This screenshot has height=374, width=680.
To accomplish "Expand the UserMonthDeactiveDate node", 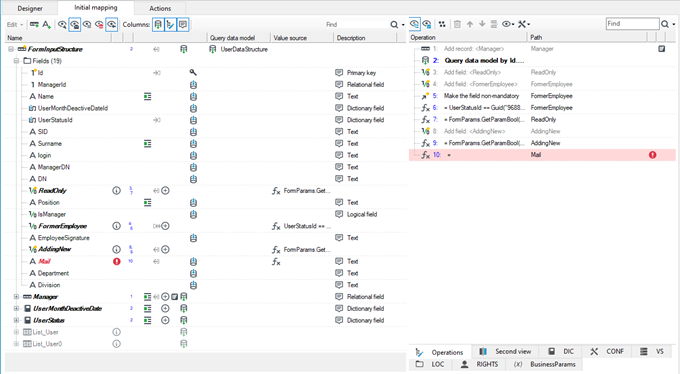I will [16, 308].
